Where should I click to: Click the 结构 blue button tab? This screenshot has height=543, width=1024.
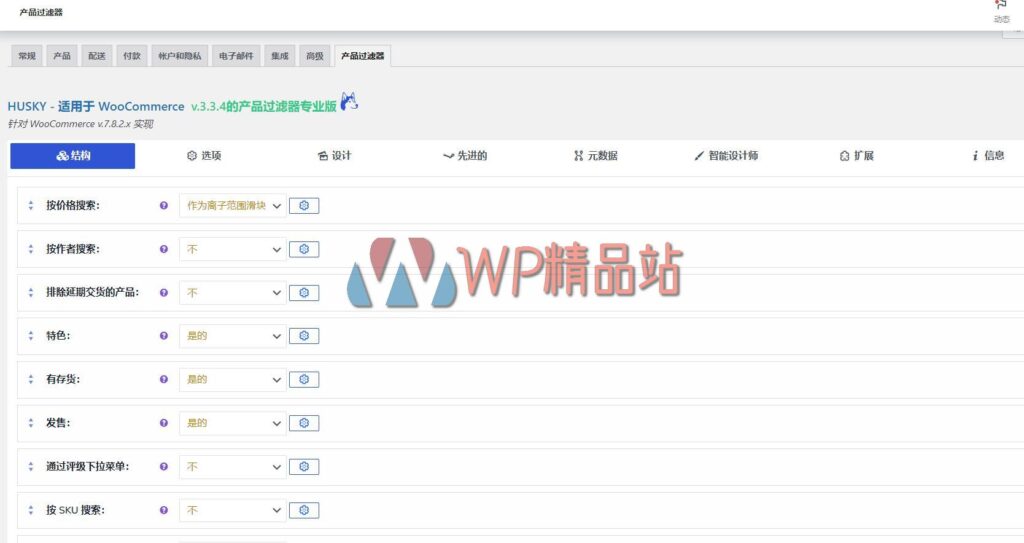73,156
